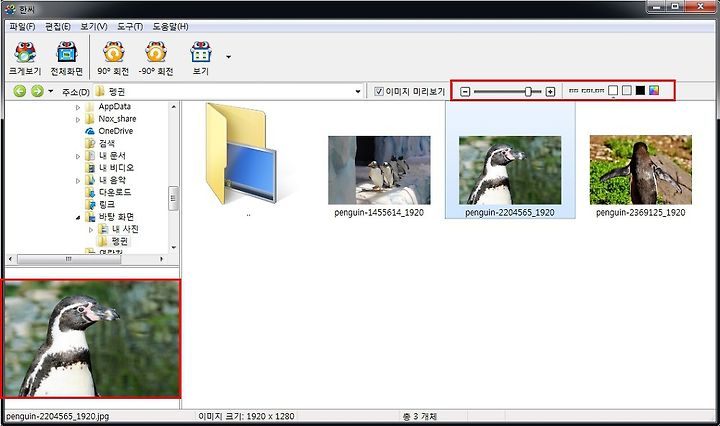The width and height of the screenshot is (720, 426).
Task: Open navigation history dropdown arrow
Action: point(51,91)
